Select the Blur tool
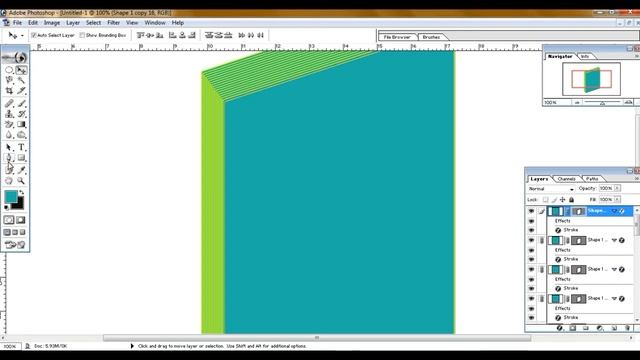 click(9, 135)
